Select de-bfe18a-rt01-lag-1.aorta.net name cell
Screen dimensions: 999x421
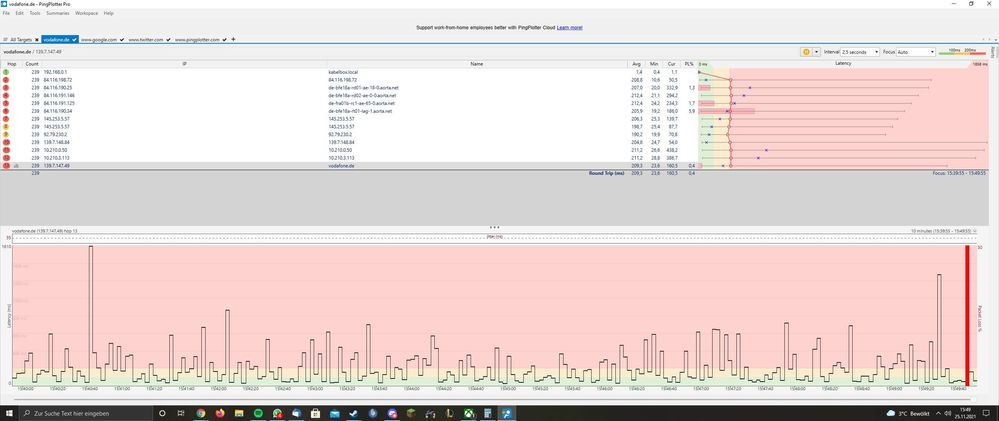pos(360,111)
